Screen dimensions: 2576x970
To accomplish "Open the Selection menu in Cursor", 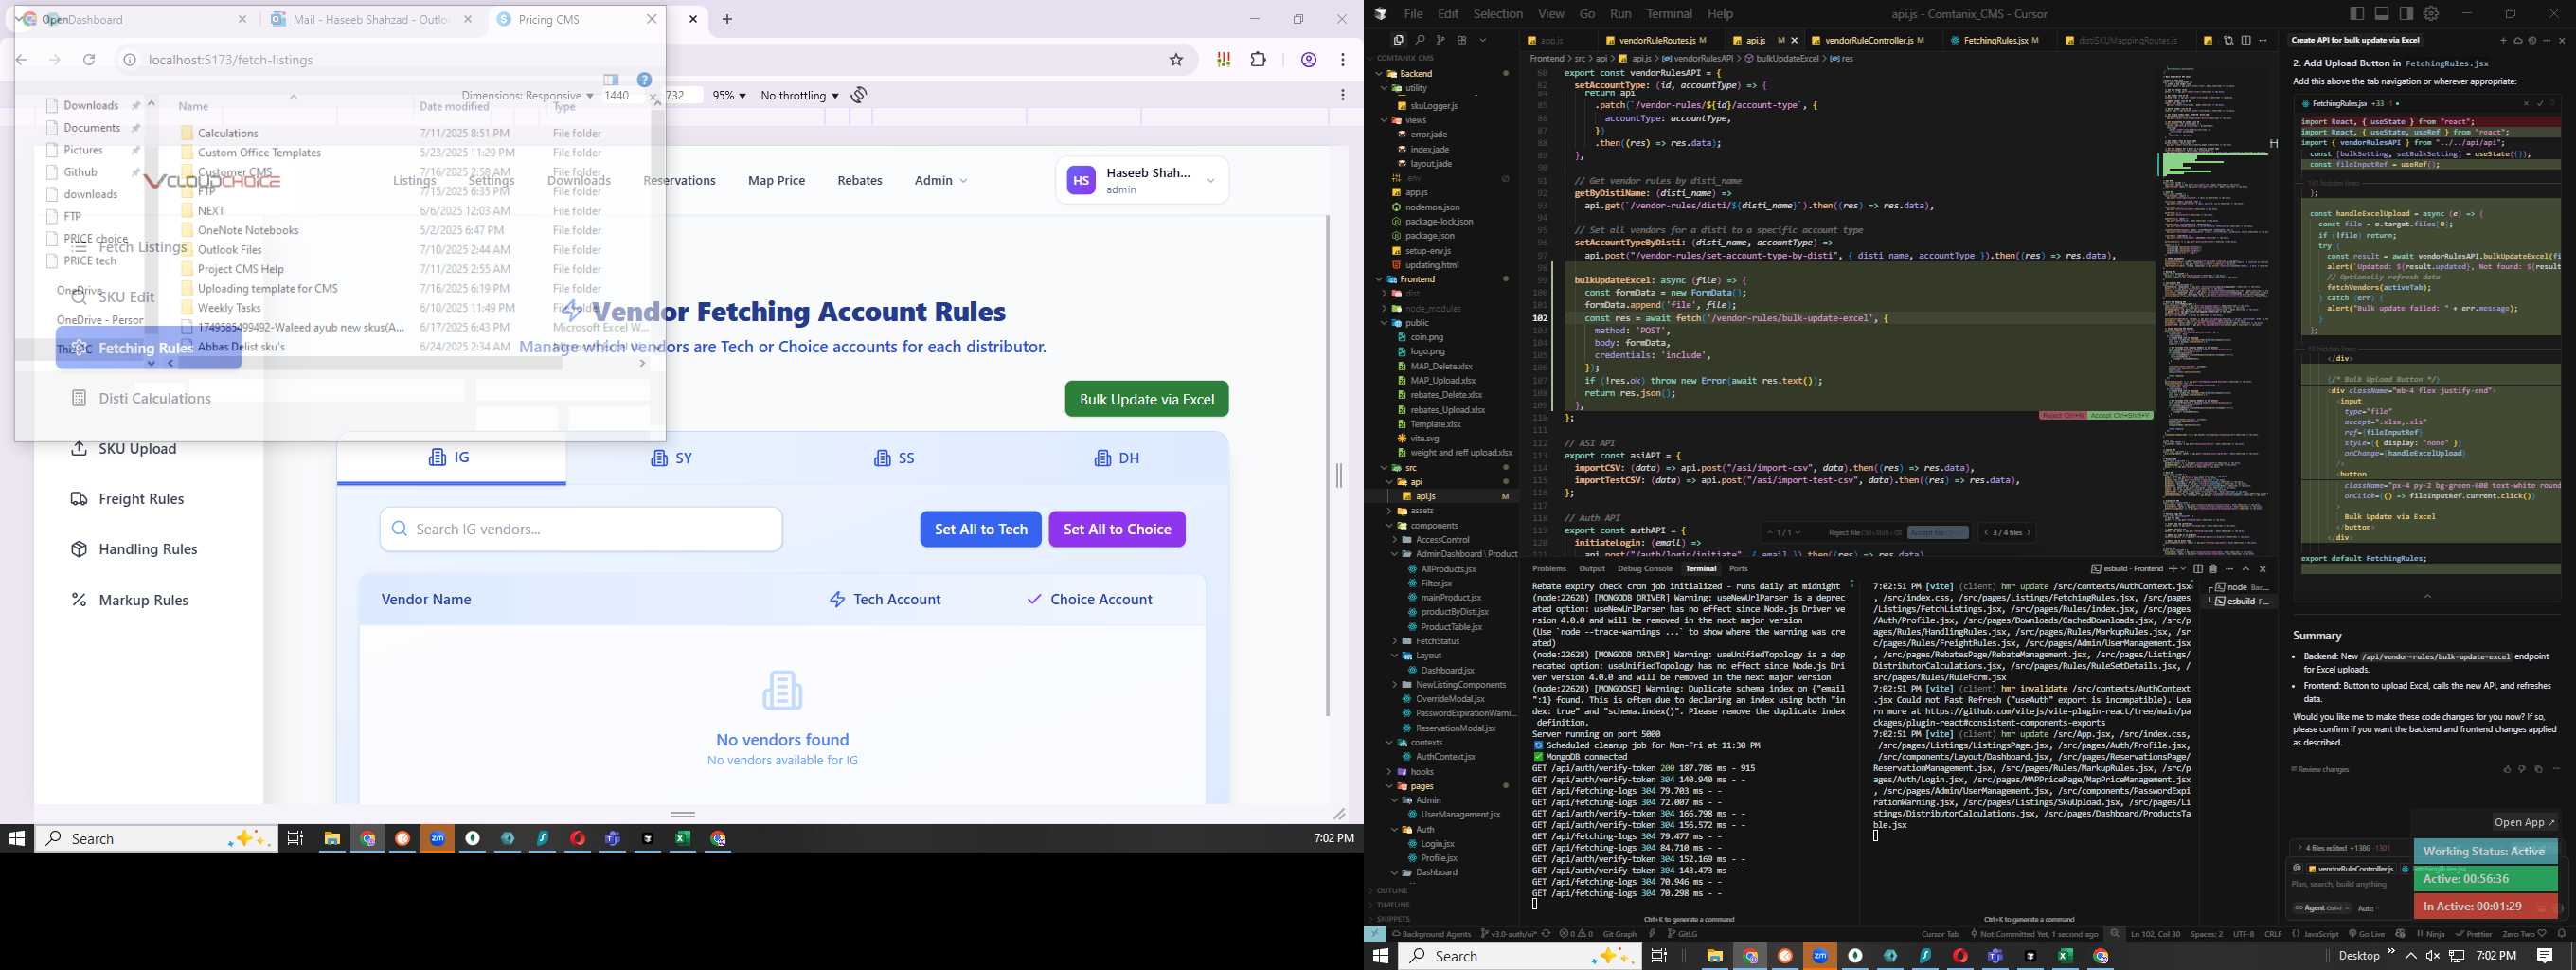I will coord(1498,14).
